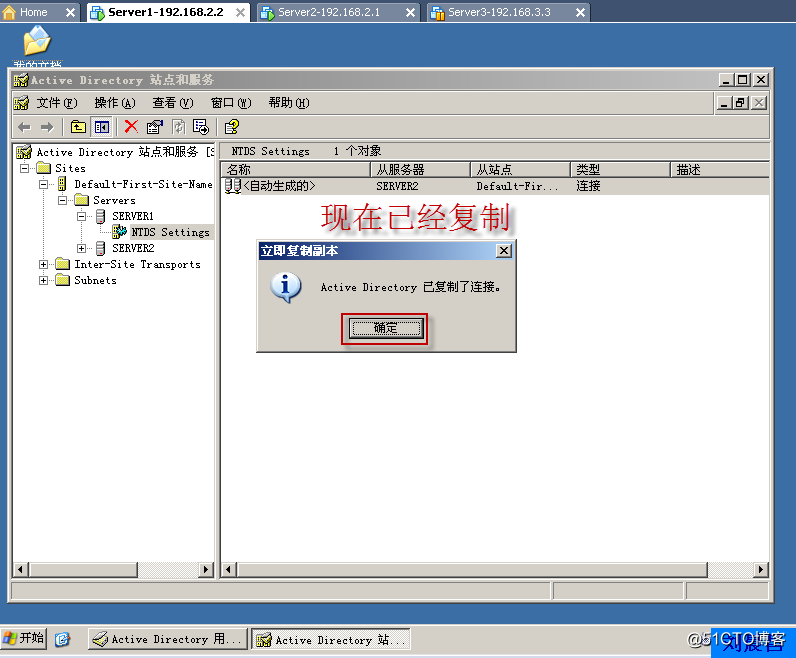Open the 操作(A) menu
The image size is (796, 658).
[115, 103]
